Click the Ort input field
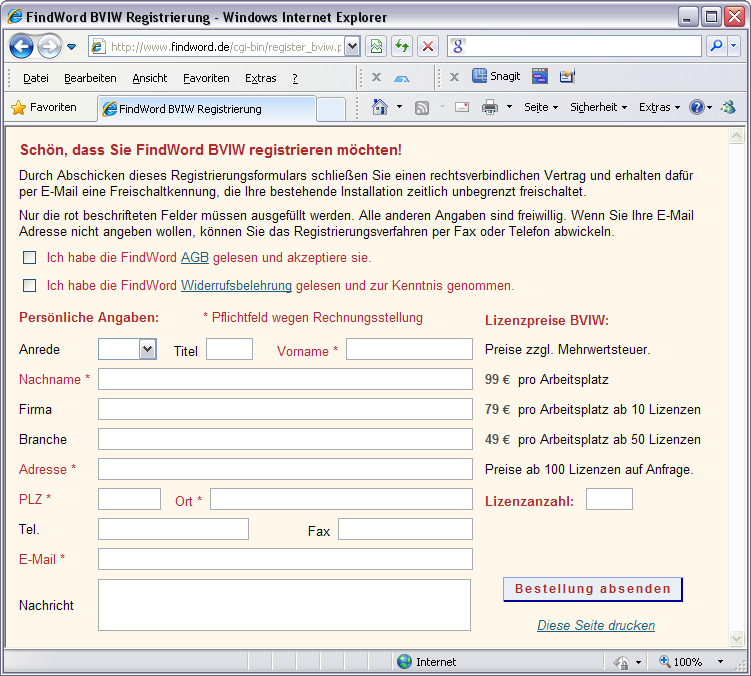751x676 pixels. coord(341,499)
